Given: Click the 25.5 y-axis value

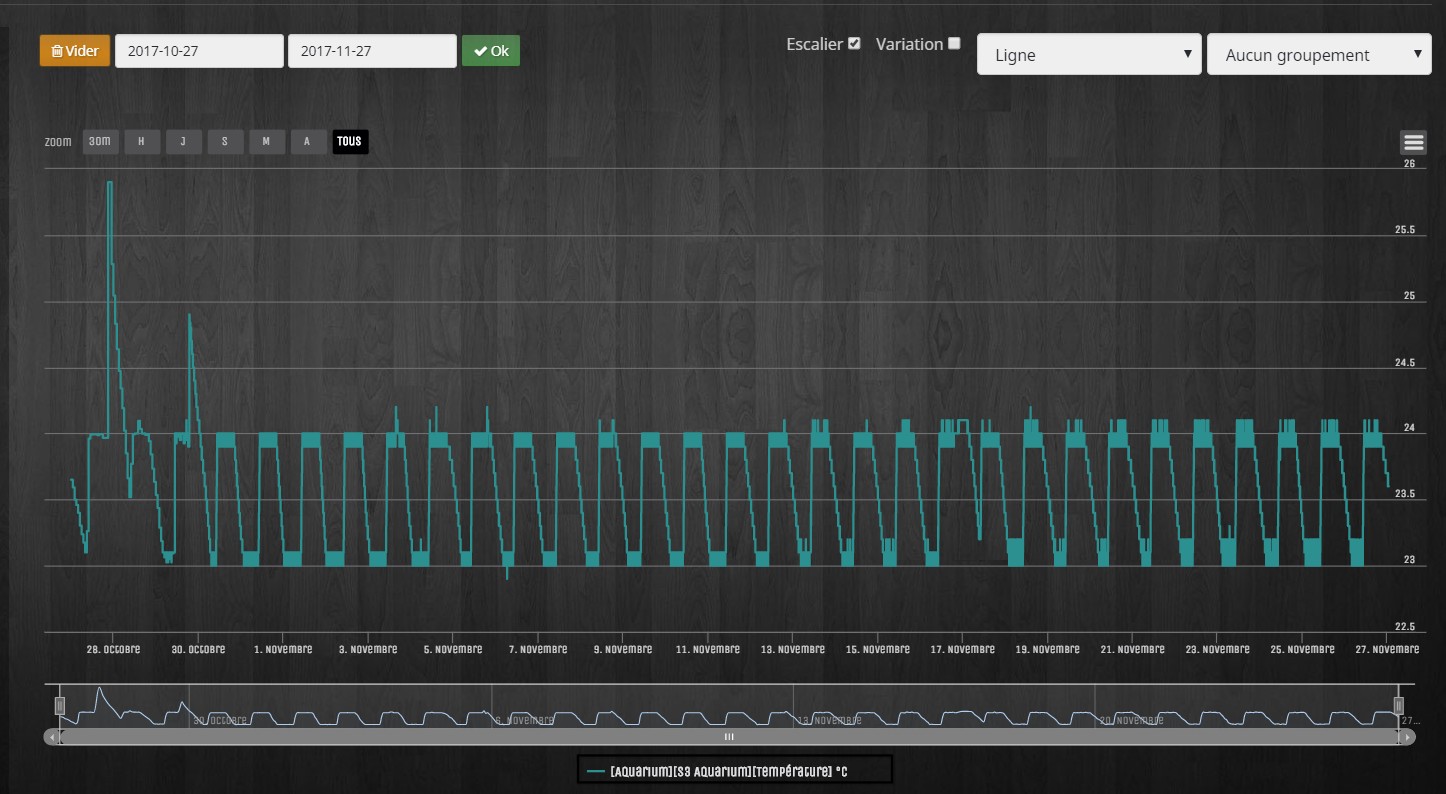Looking at the screenshot, I should (1405, 230).
